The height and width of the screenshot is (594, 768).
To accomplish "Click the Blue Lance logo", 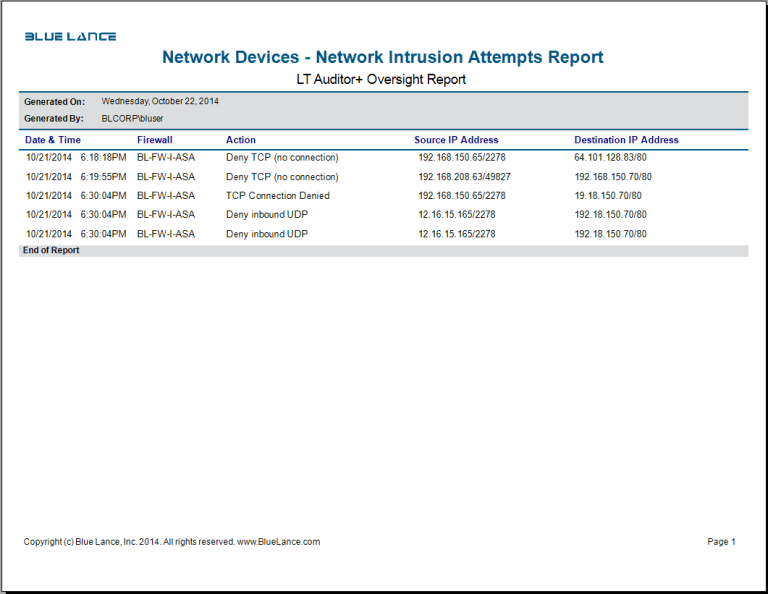I will click(70, 37).
